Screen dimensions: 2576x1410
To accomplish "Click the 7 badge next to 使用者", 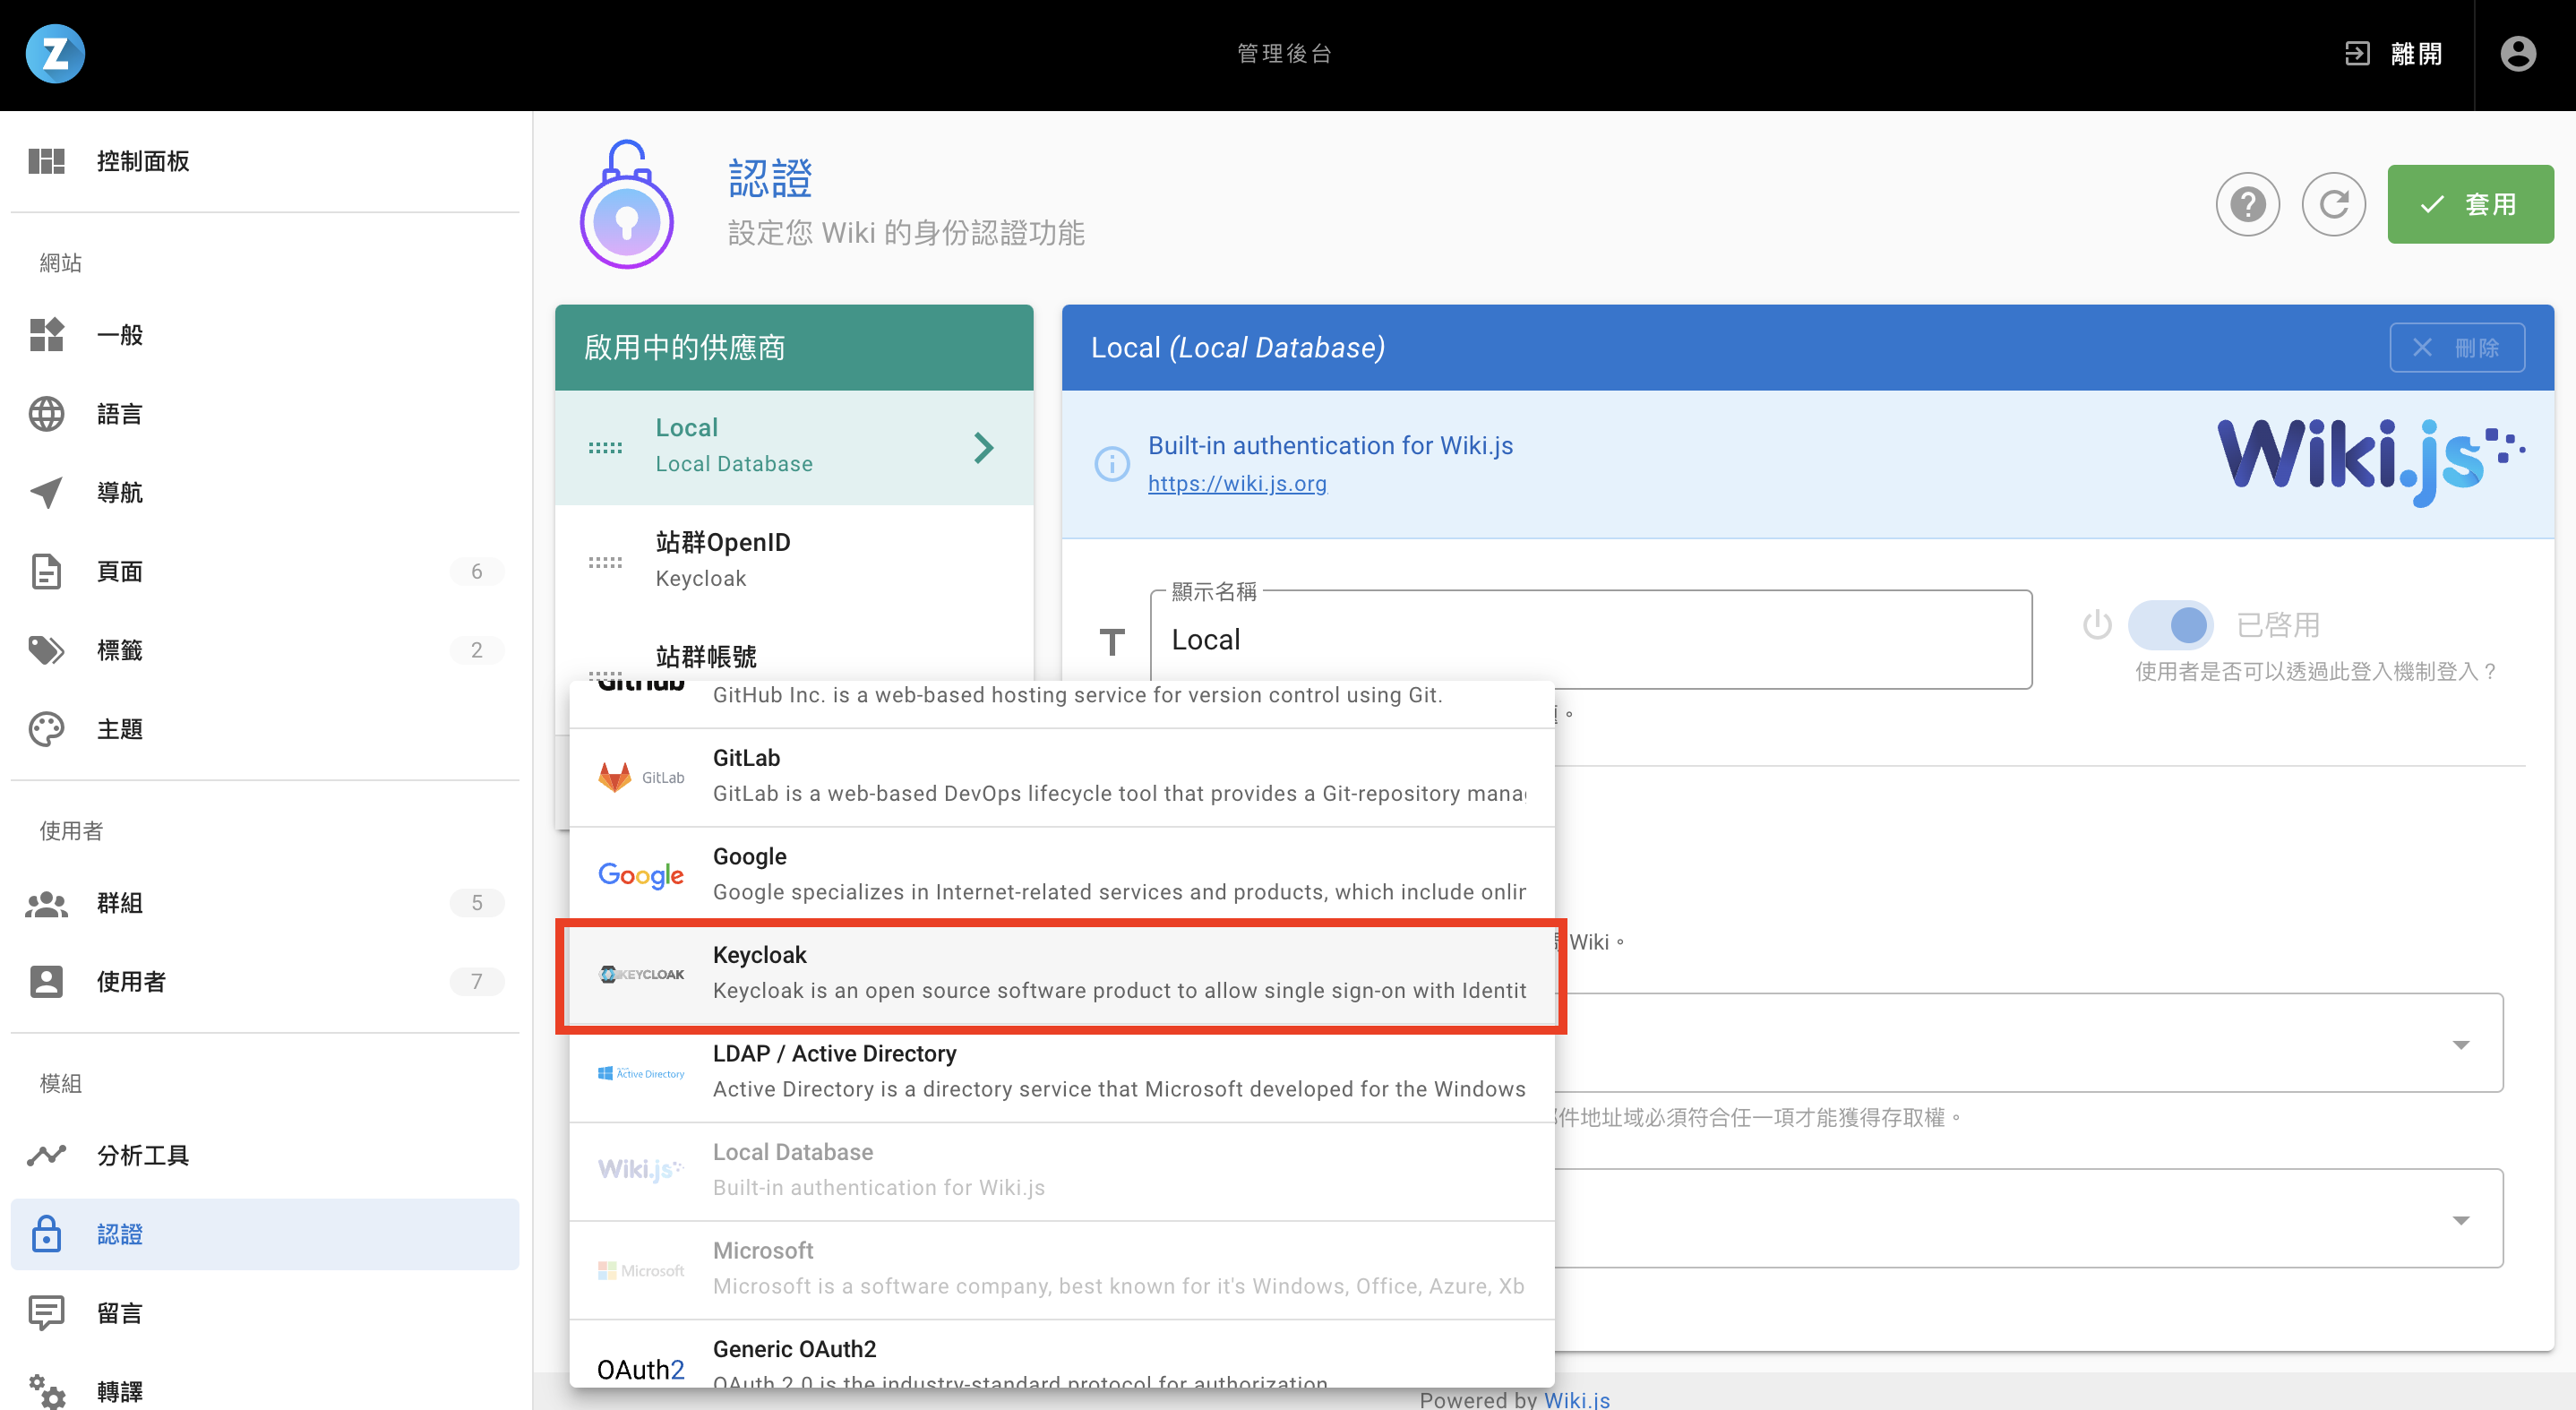I will tap(476, 981).
